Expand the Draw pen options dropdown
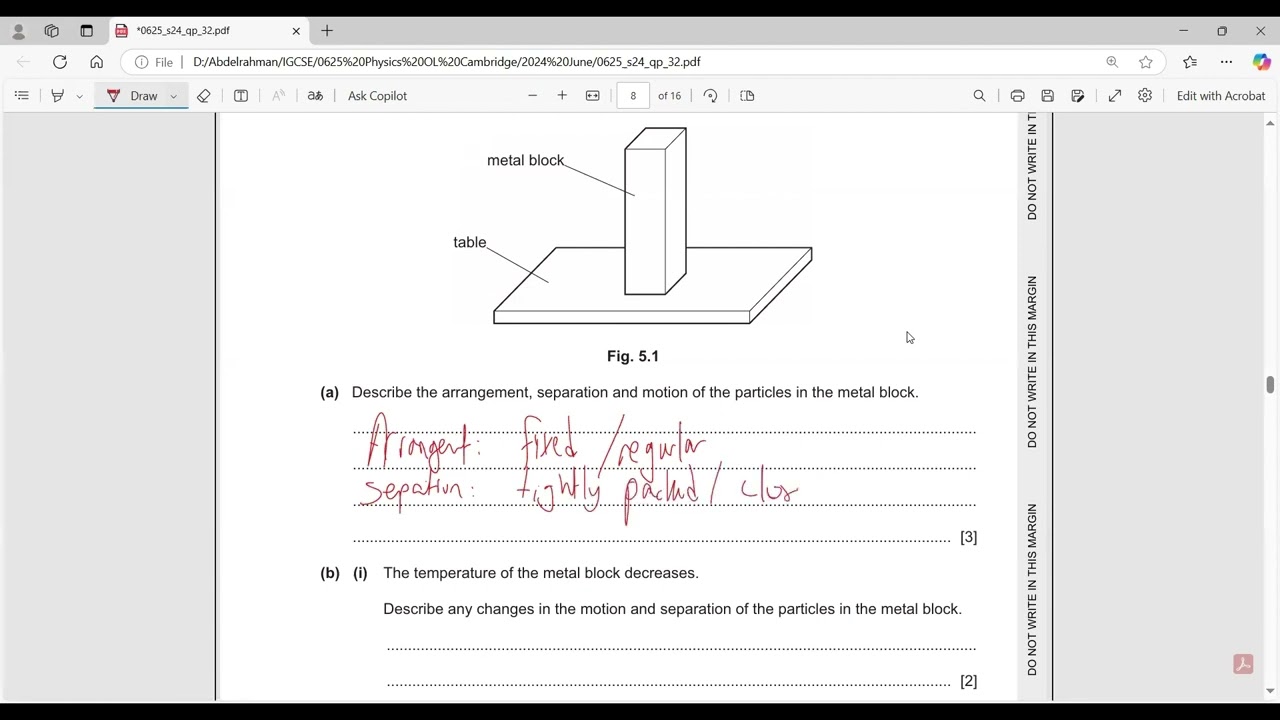 tap(174, 96)
